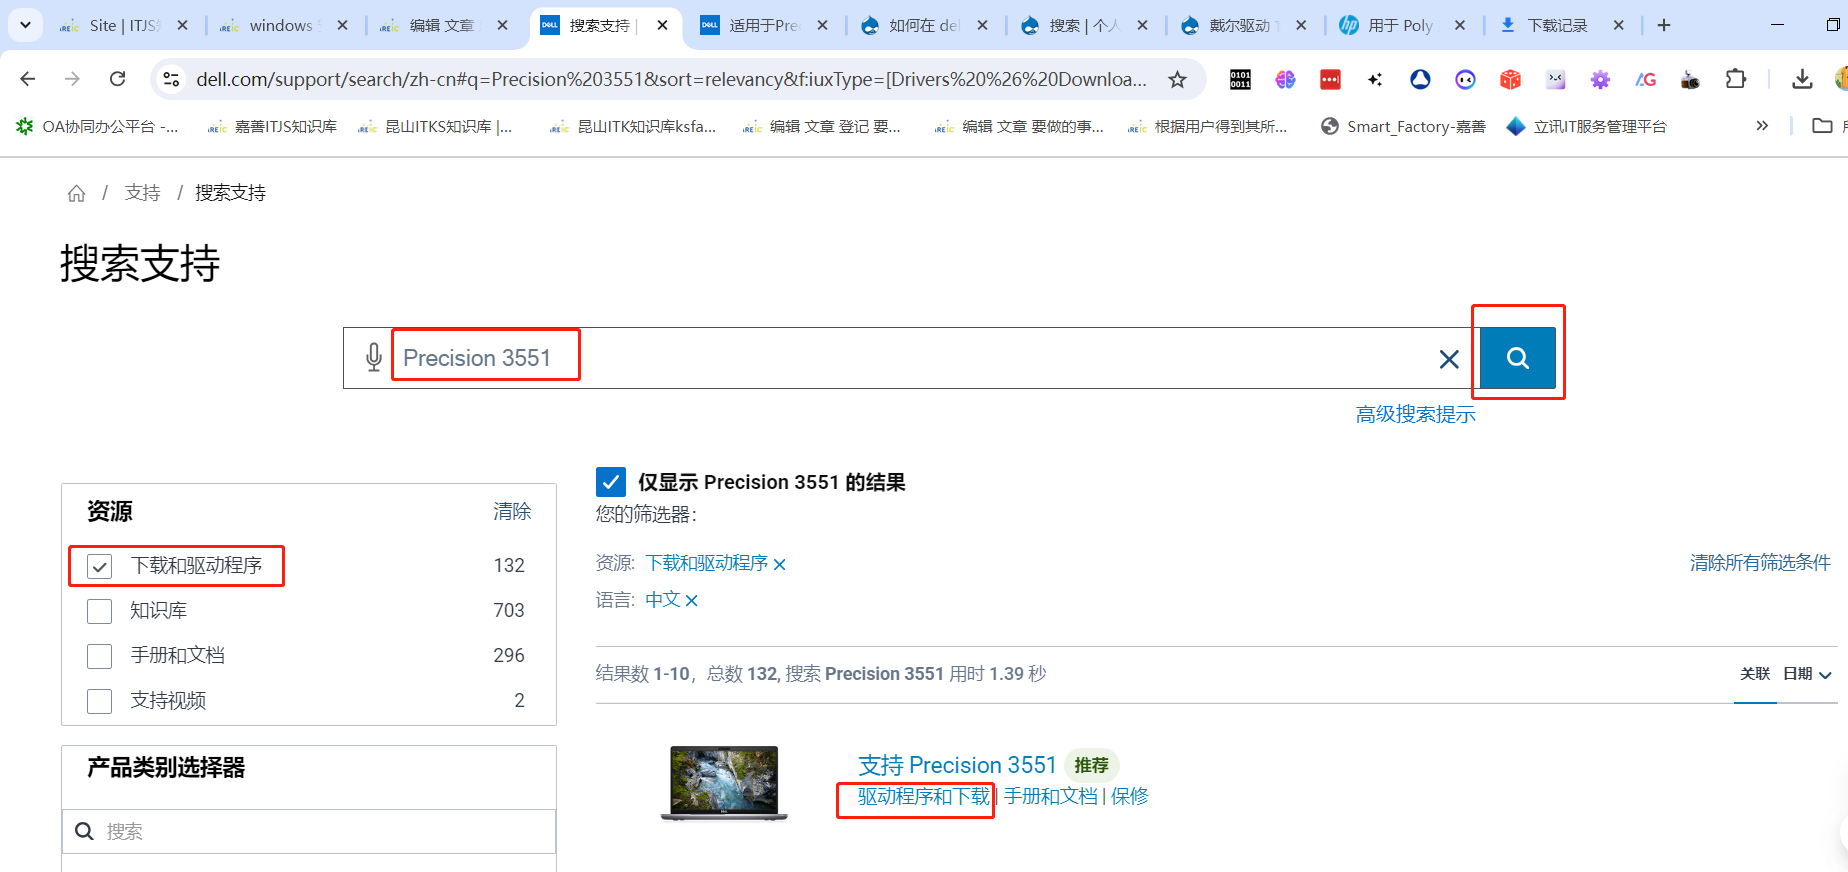Expand the bookmarks overflow chevron
This screenshot has height=872, width=1848.
coord(1762,126)
